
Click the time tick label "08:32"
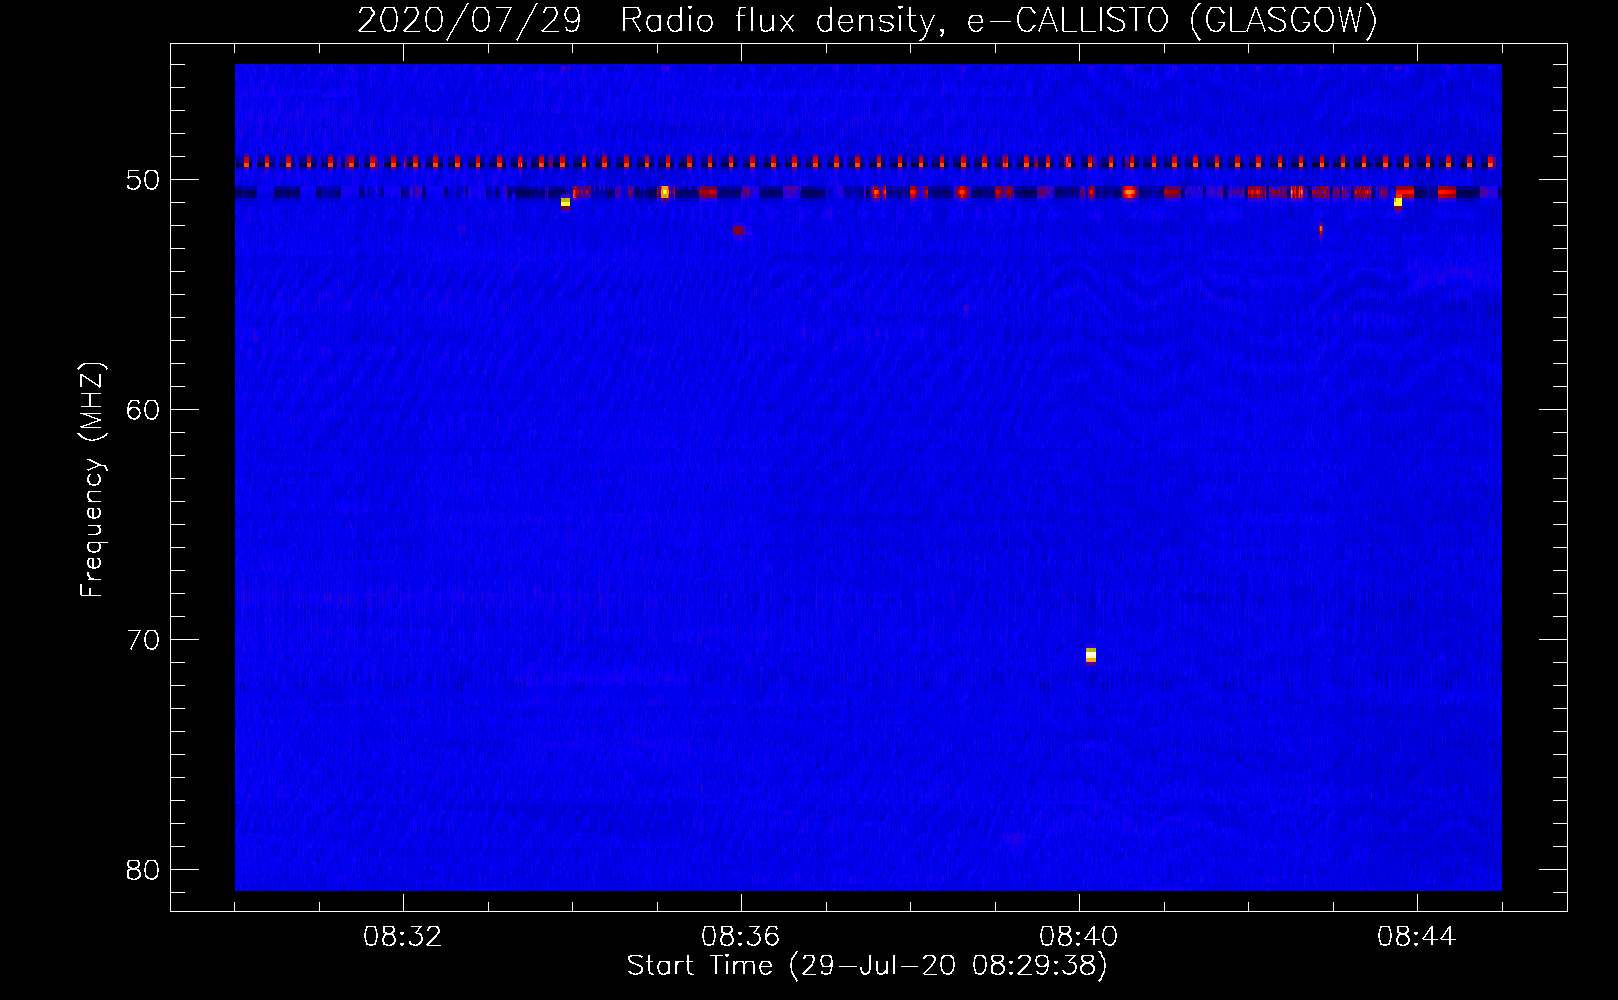[x=403, y=937]
